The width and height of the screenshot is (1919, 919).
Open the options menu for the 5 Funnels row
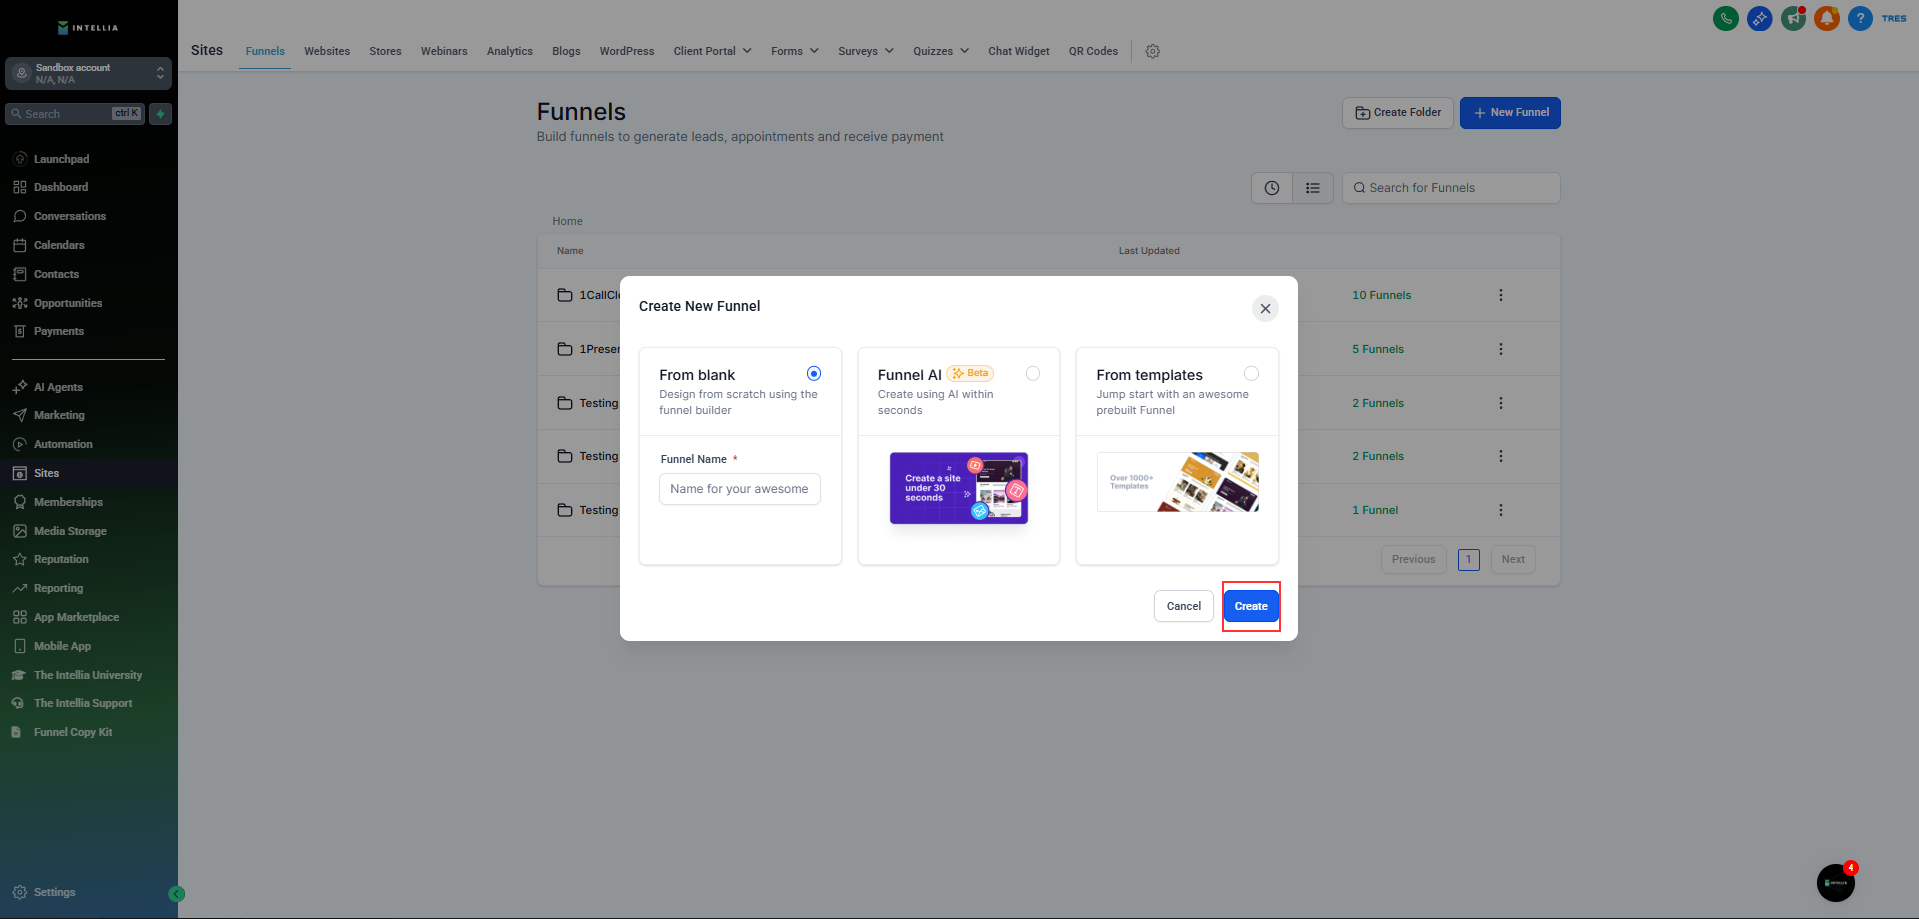[x=1501, y=349]
